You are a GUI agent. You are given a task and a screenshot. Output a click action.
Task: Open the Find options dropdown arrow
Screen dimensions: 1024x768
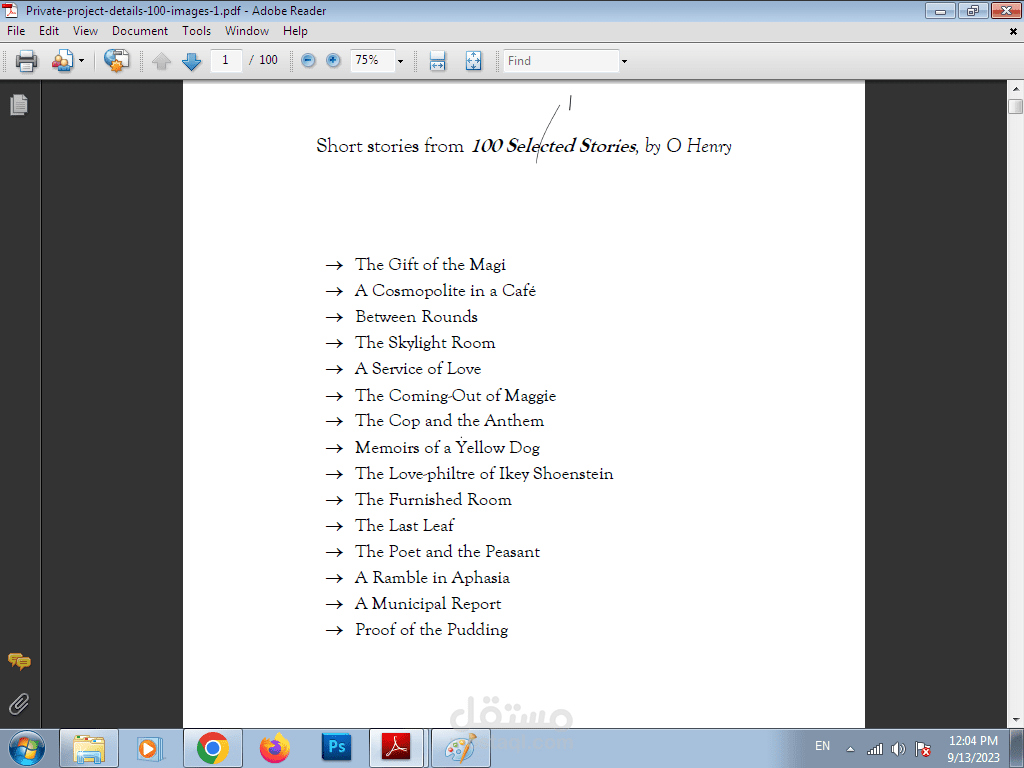(624, 61)
